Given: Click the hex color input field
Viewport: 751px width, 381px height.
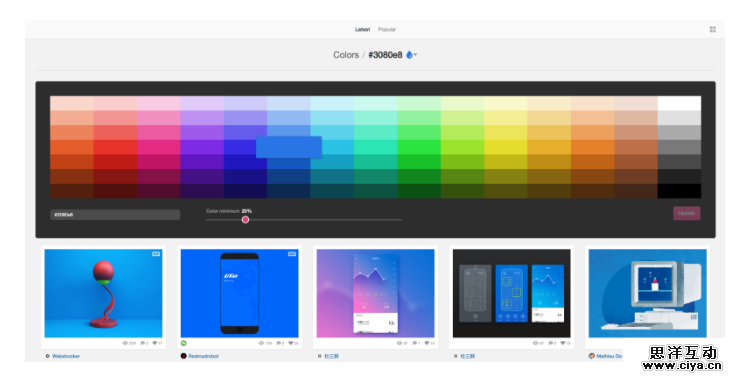Looking at the screenshot, I should (115, 214).
